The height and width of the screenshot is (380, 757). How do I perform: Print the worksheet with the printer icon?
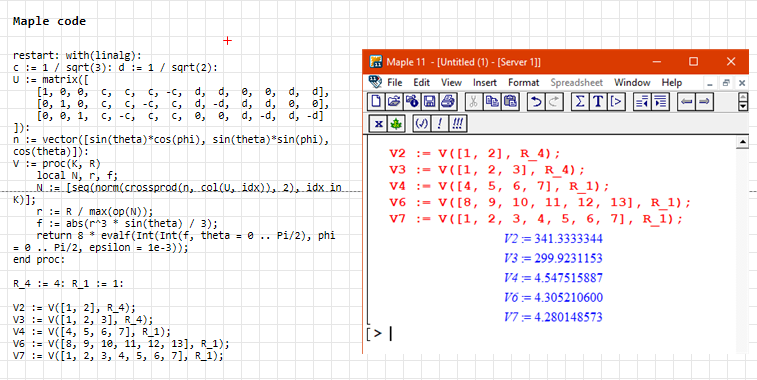point(447,101)
